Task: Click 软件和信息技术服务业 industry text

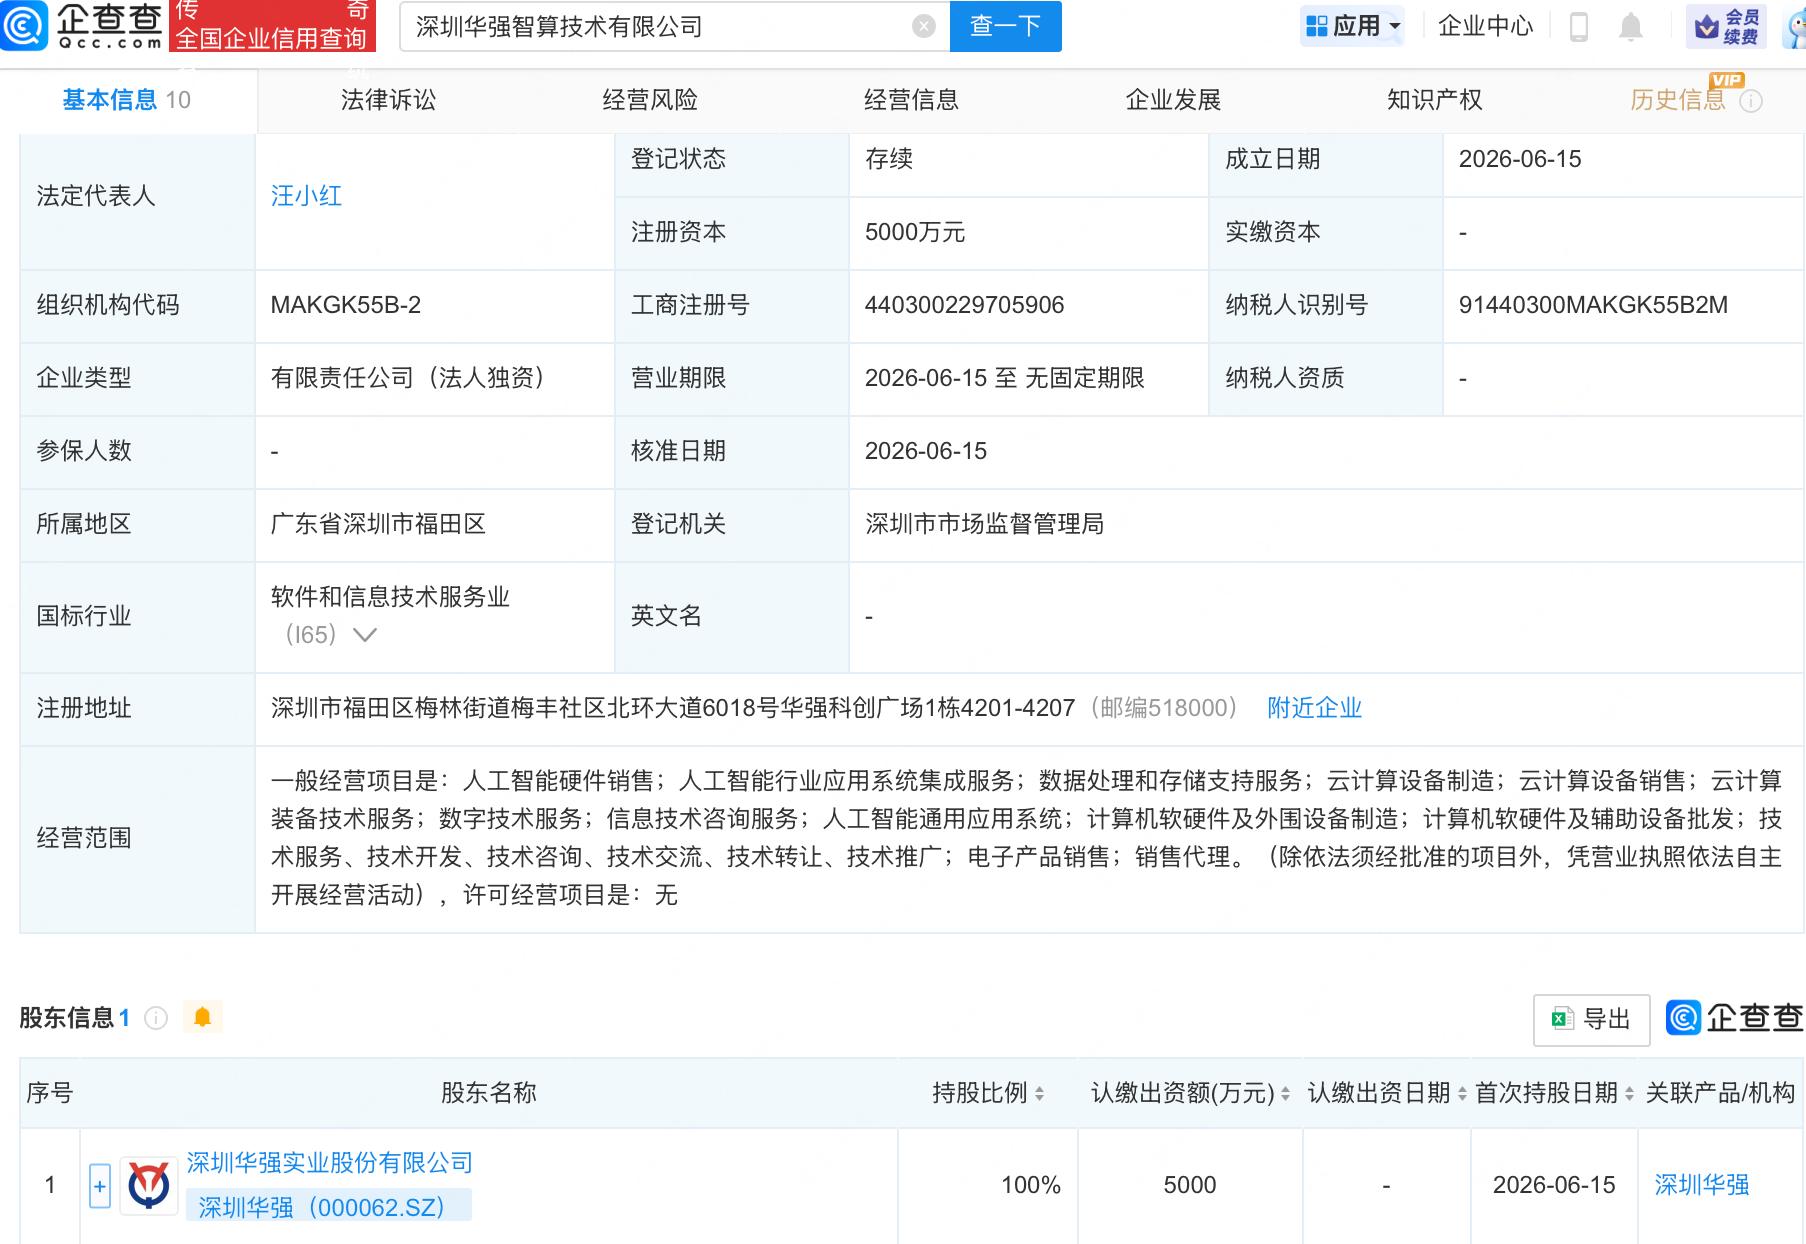Action: [x=390, y=597]
